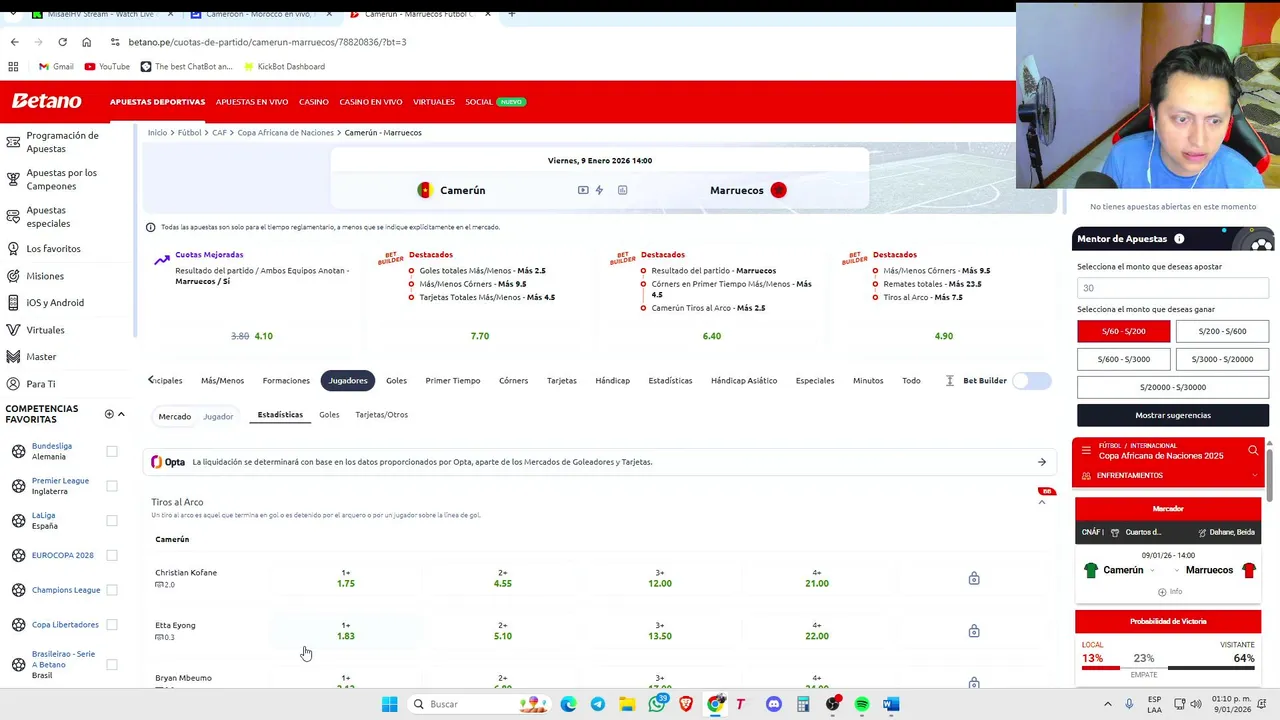Click the Betano logo

coord(46,101)
